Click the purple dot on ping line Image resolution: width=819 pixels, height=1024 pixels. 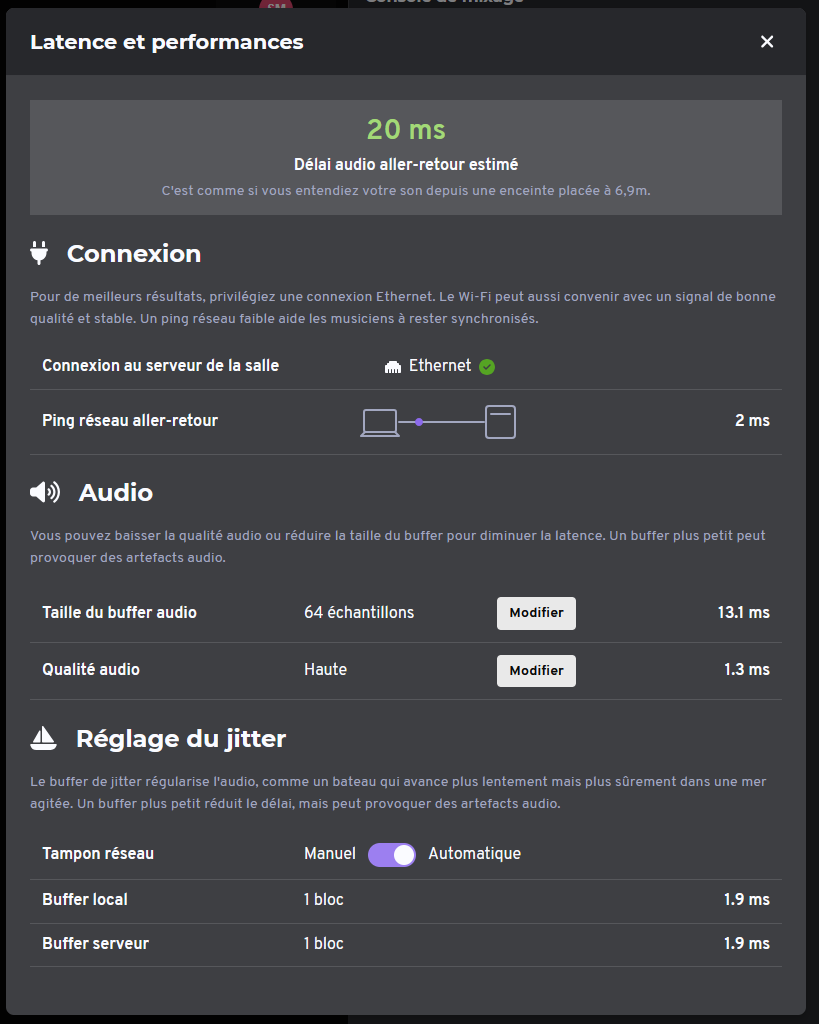(419, 423)
